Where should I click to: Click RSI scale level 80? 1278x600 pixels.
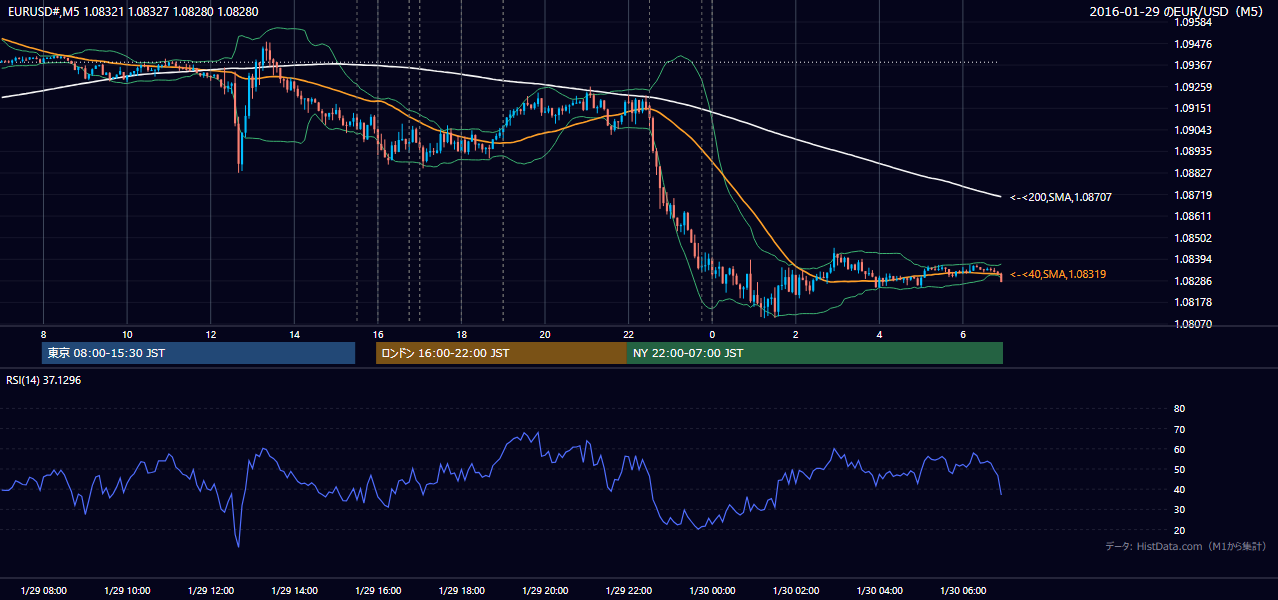[1179, 409]
